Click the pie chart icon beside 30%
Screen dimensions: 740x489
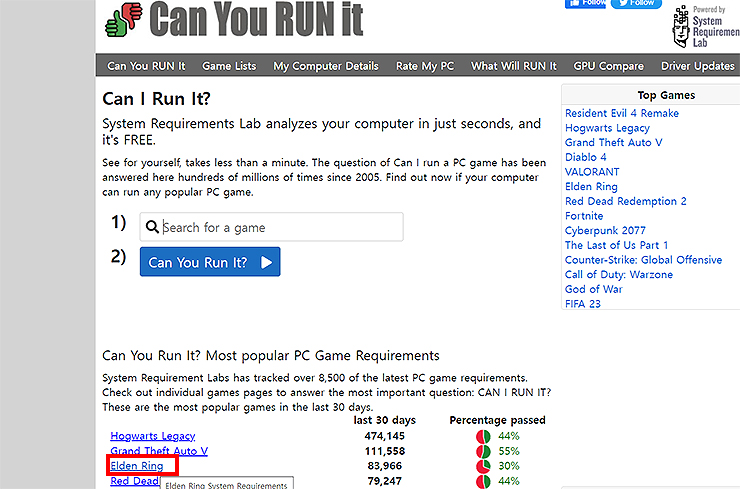tap(483, 466)
